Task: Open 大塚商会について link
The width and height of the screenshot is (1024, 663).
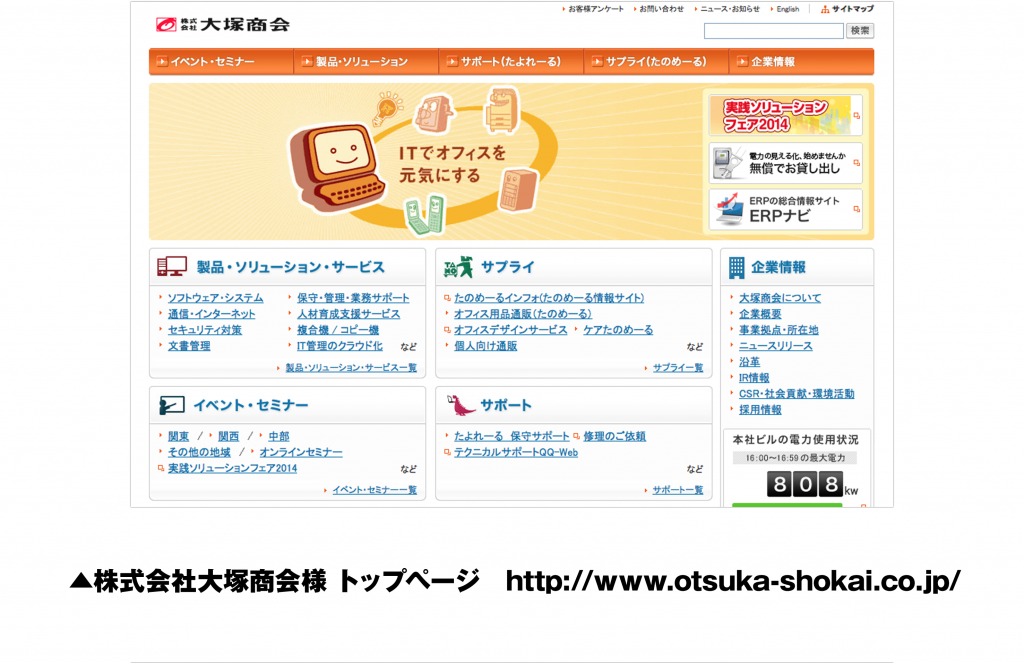Action: pyautogui.click(x=780, y=298)
